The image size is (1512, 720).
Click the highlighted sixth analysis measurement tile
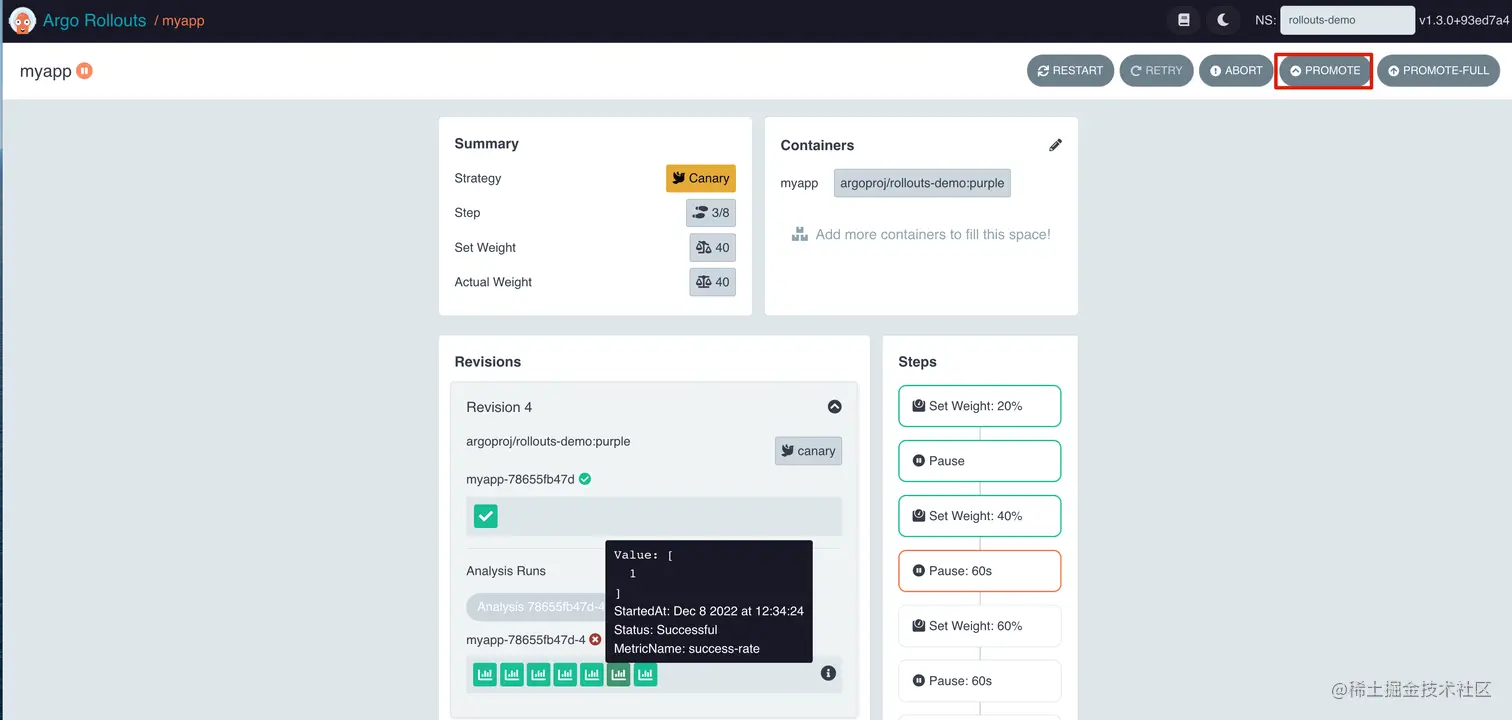(619, 675)
